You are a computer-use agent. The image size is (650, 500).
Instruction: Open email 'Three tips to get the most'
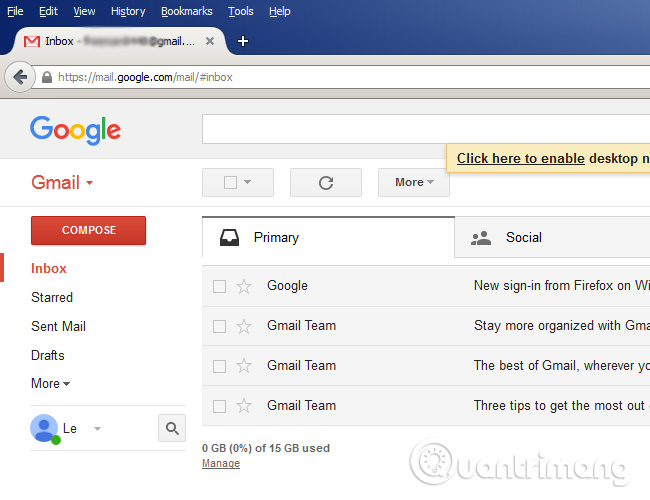[562, 405]
